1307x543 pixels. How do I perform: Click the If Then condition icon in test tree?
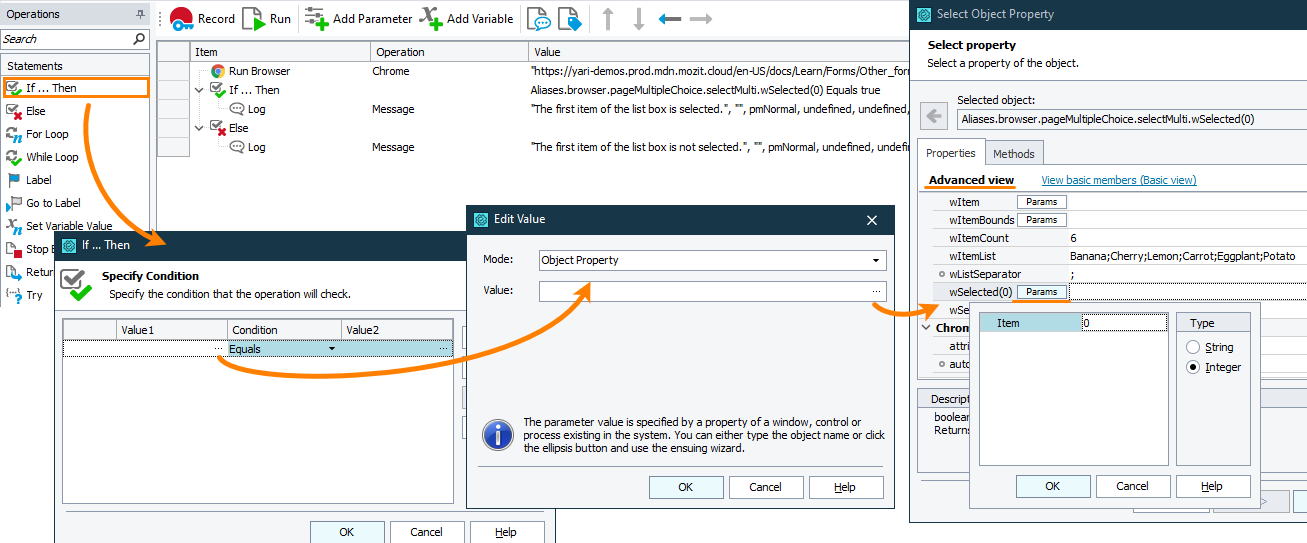click(x=218, y=91)
